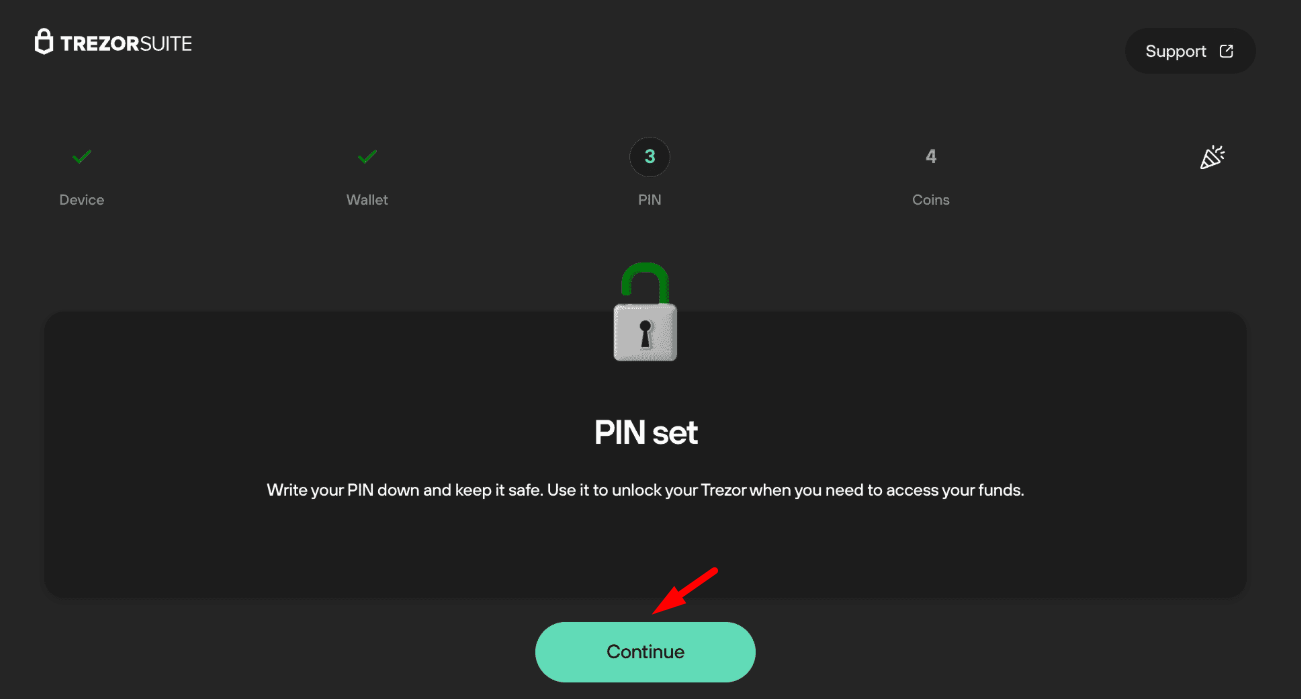Select the PIN step label
The height and width of the screenshot is (699, 1301).
(x=650, y=200)
